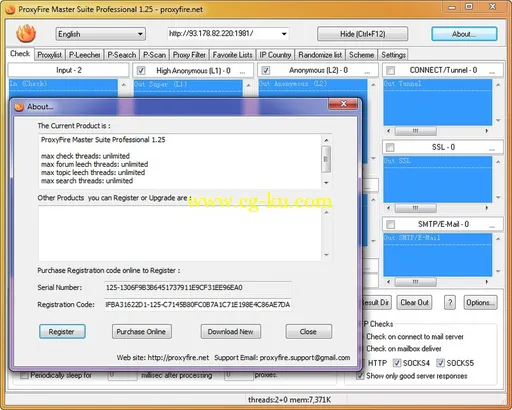This screenshot has width=512, height=410.
Task: Open the Scheme tab
Action: click(x=361, y=55)
